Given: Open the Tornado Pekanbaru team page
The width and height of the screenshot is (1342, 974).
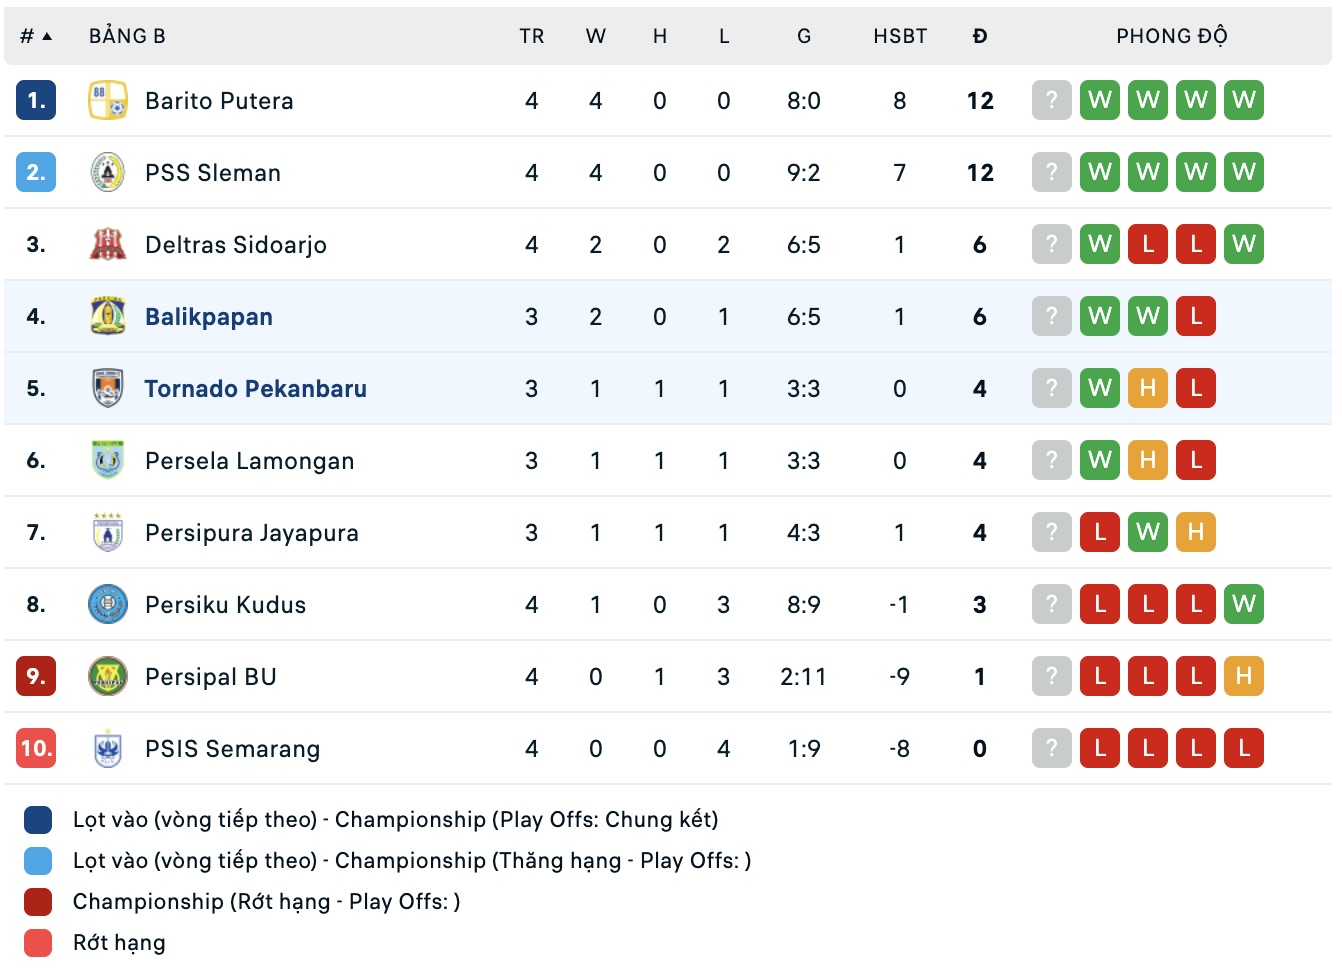Looking at the screenshot, I should click(256, 389).
